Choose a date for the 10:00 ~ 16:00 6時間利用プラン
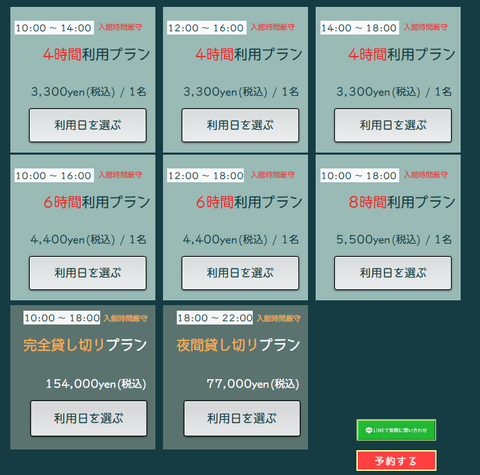The height and width of the screenshot is (475, 480). [88, 273]
